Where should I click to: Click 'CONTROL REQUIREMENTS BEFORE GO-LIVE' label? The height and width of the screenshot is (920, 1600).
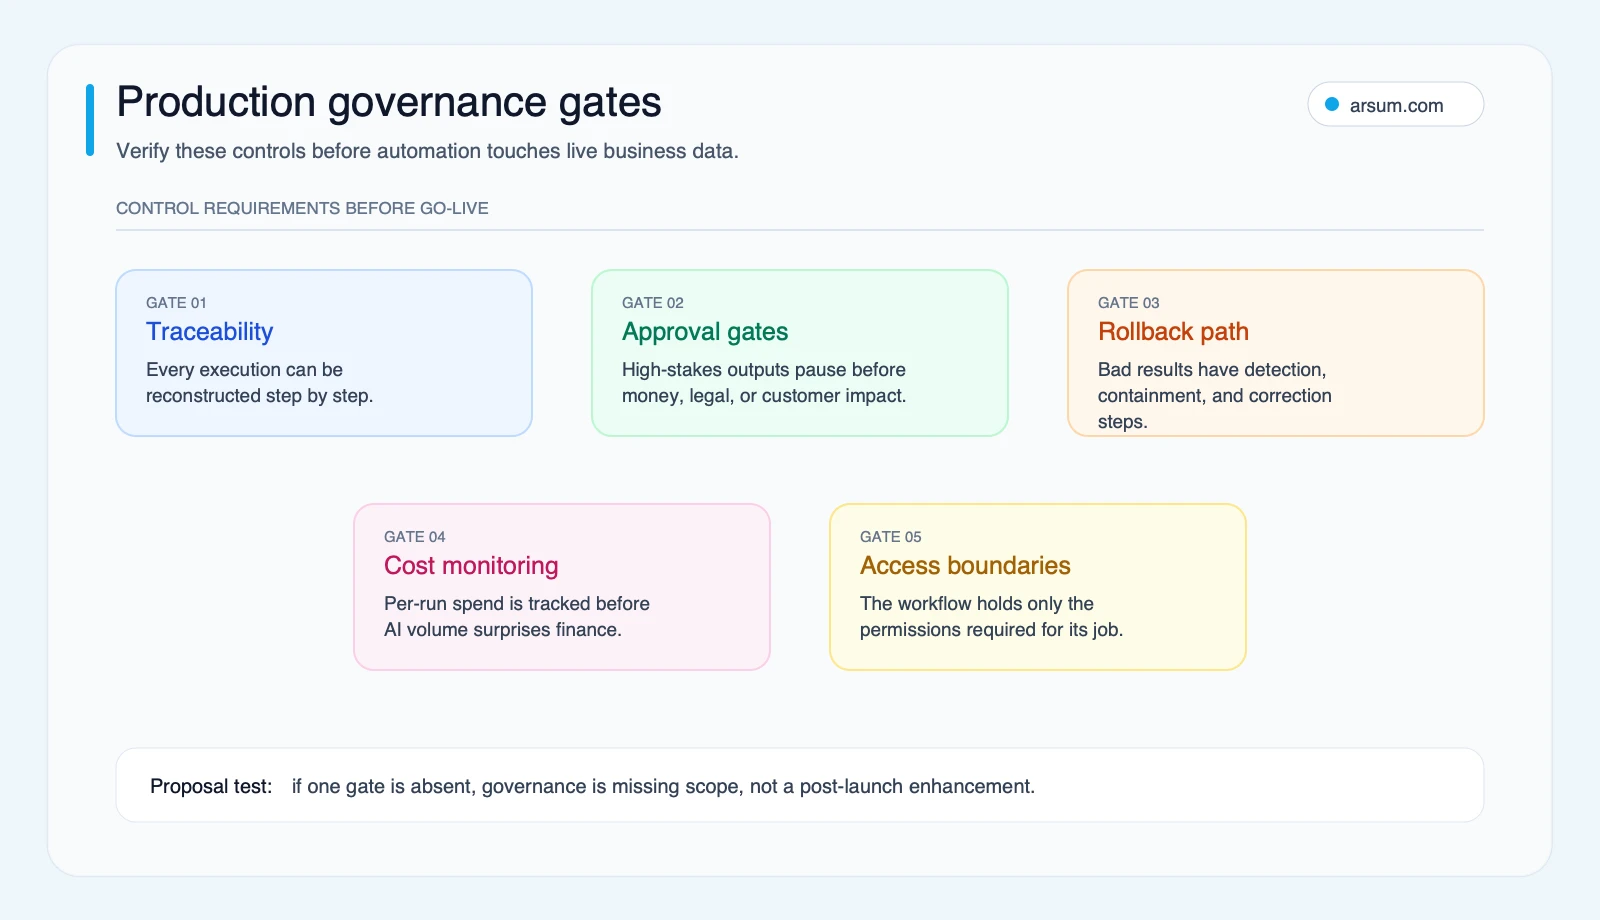coord(302,208)
